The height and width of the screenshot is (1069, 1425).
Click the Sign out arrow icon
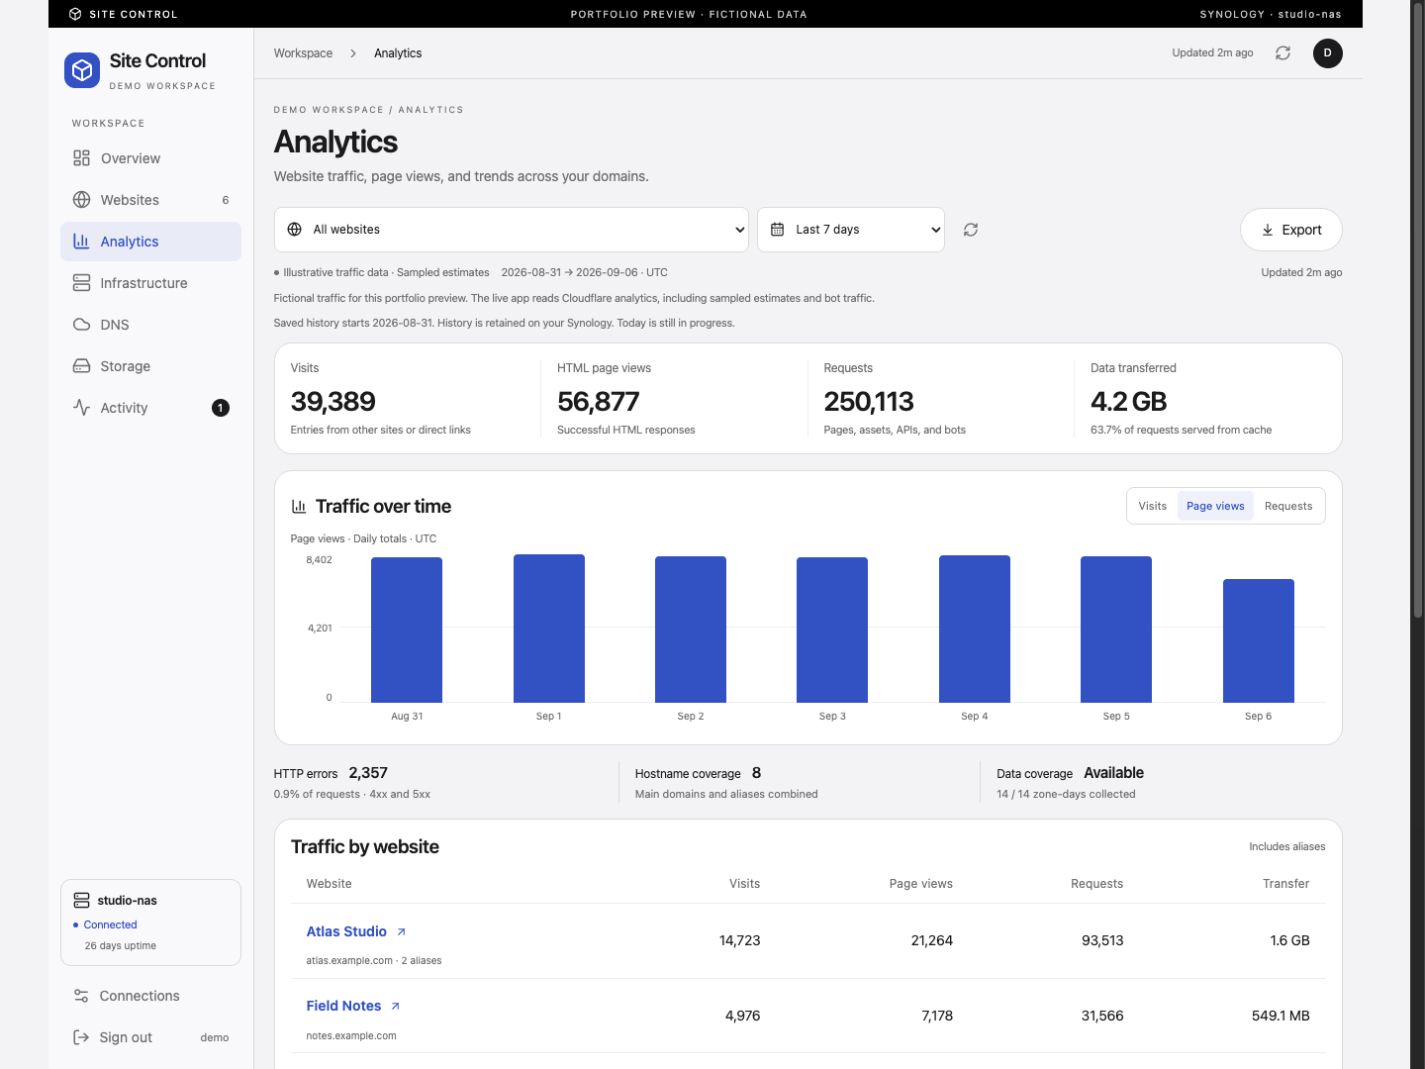pyautogui.click(x=82, y=1037)
